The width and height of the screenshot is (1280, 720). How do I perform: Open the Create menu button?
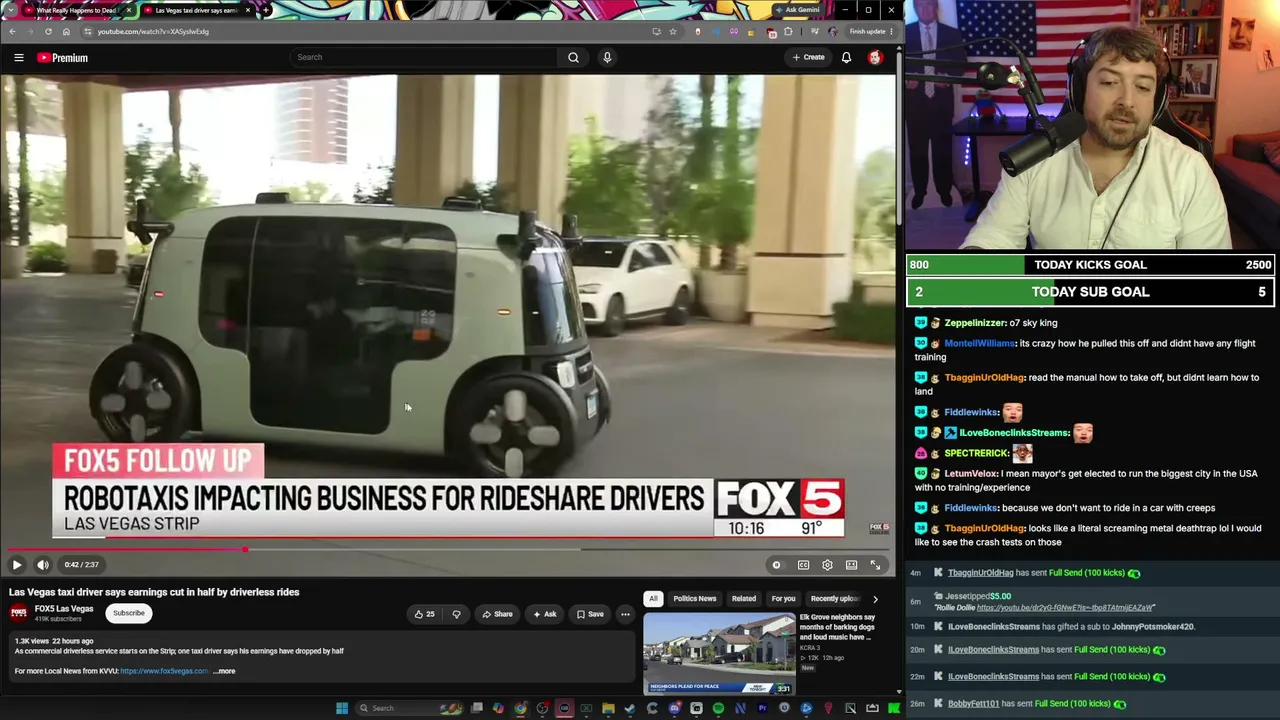pyautogui.click(x=808, y=57)
